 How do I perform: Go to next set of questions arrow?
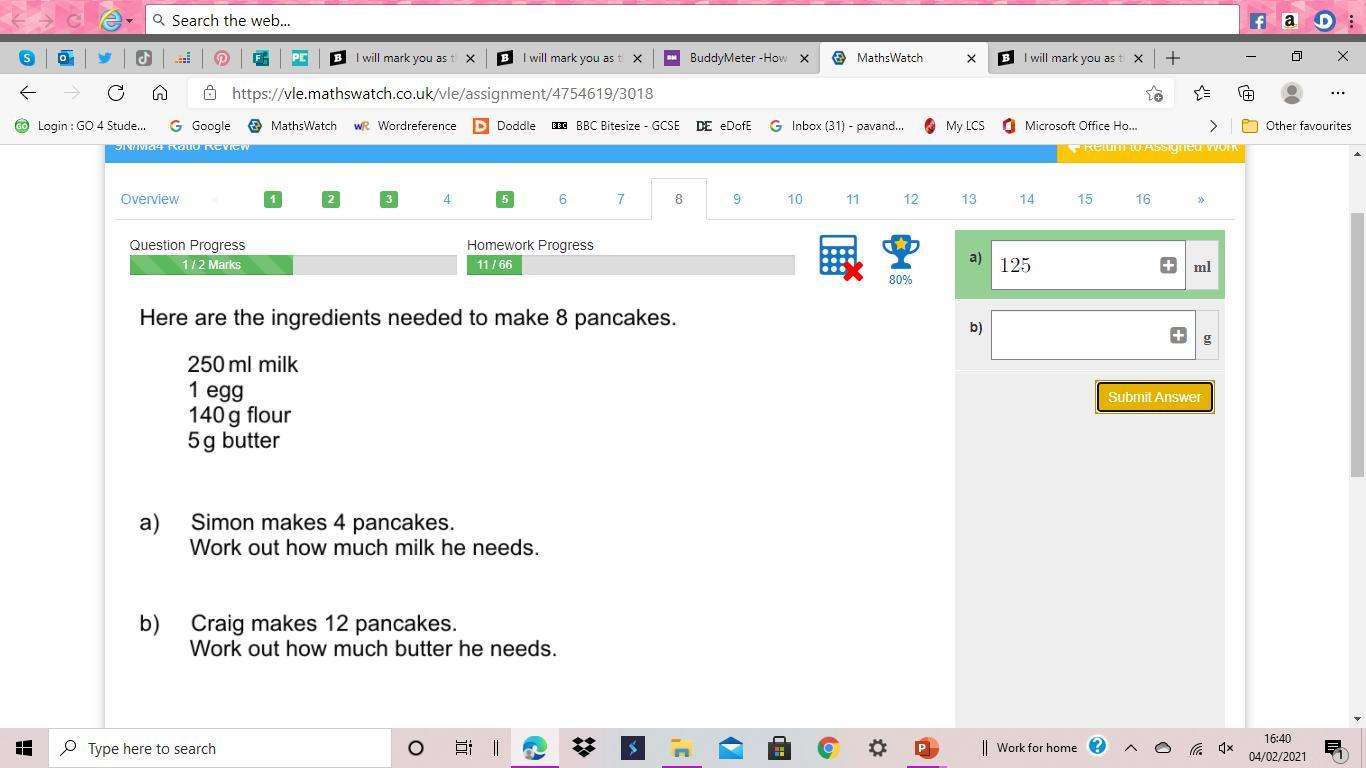pos(1200,199)
